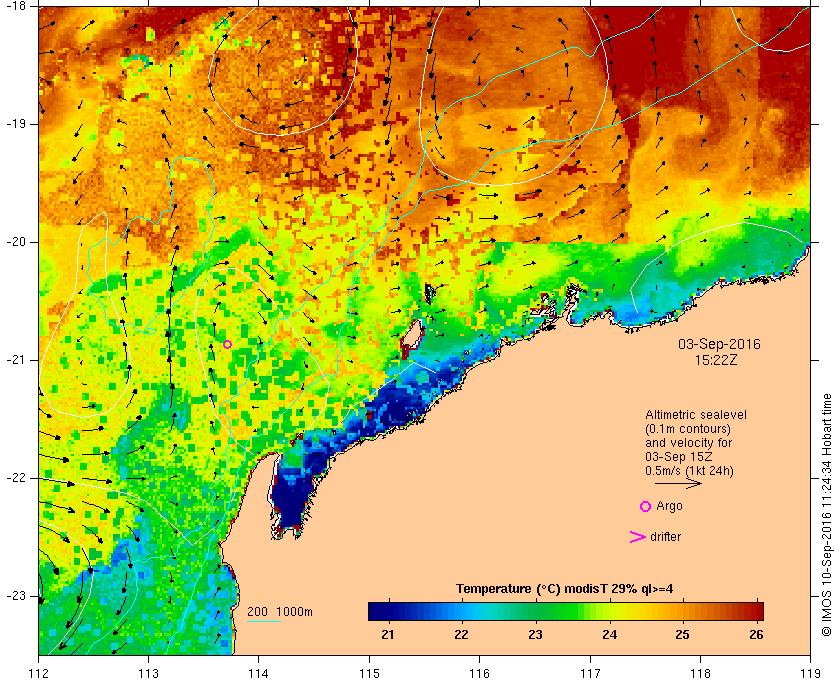The height and width of the screenshot is (680, 840).
Task: Click the '200 1000m' depth label
Action: point(280,612)
